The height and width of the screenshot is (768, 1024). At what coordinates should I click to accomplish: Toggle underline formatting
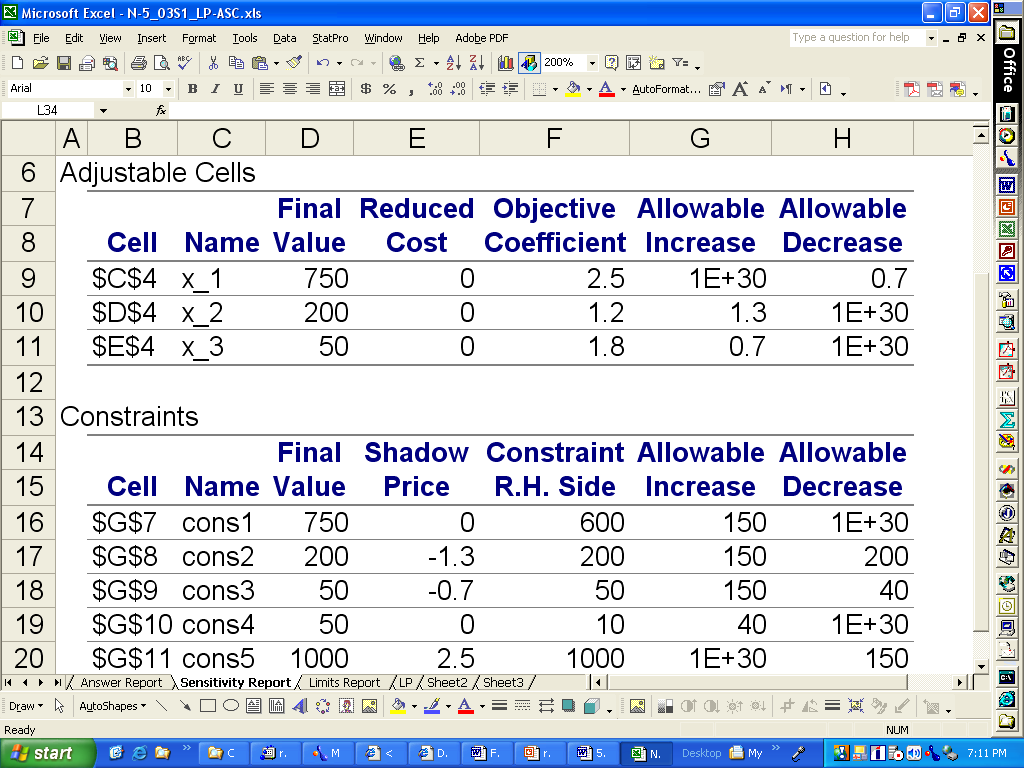pyautogui.click(x=237, y=90)
